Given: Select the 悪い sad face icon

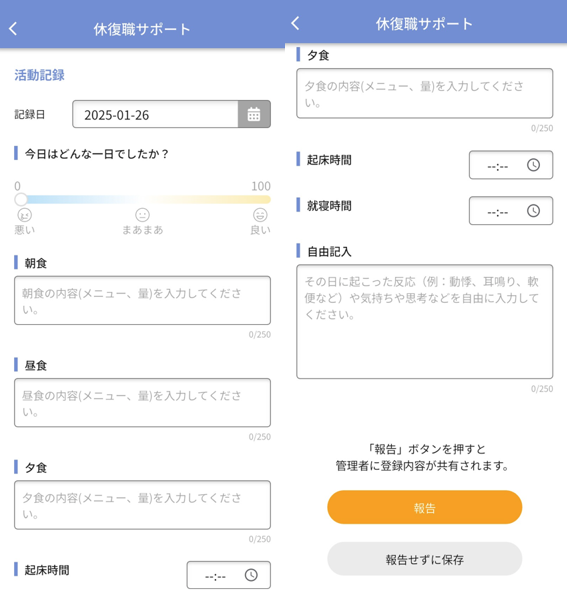Looking at the screenshot, I should click(x=25, y=215).
